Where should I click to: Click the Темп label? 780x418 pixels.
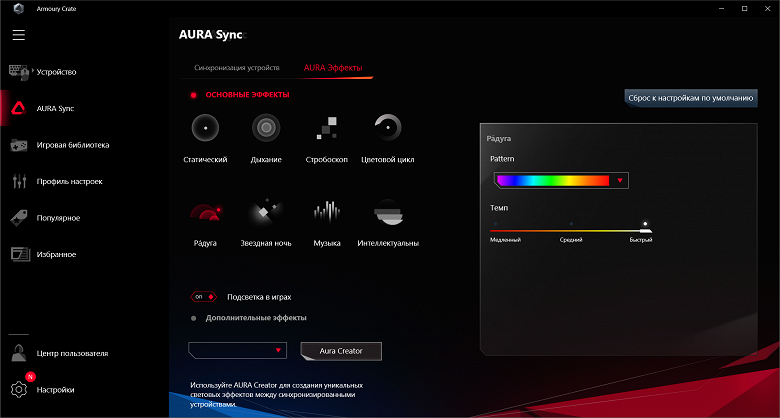[499, 208]
